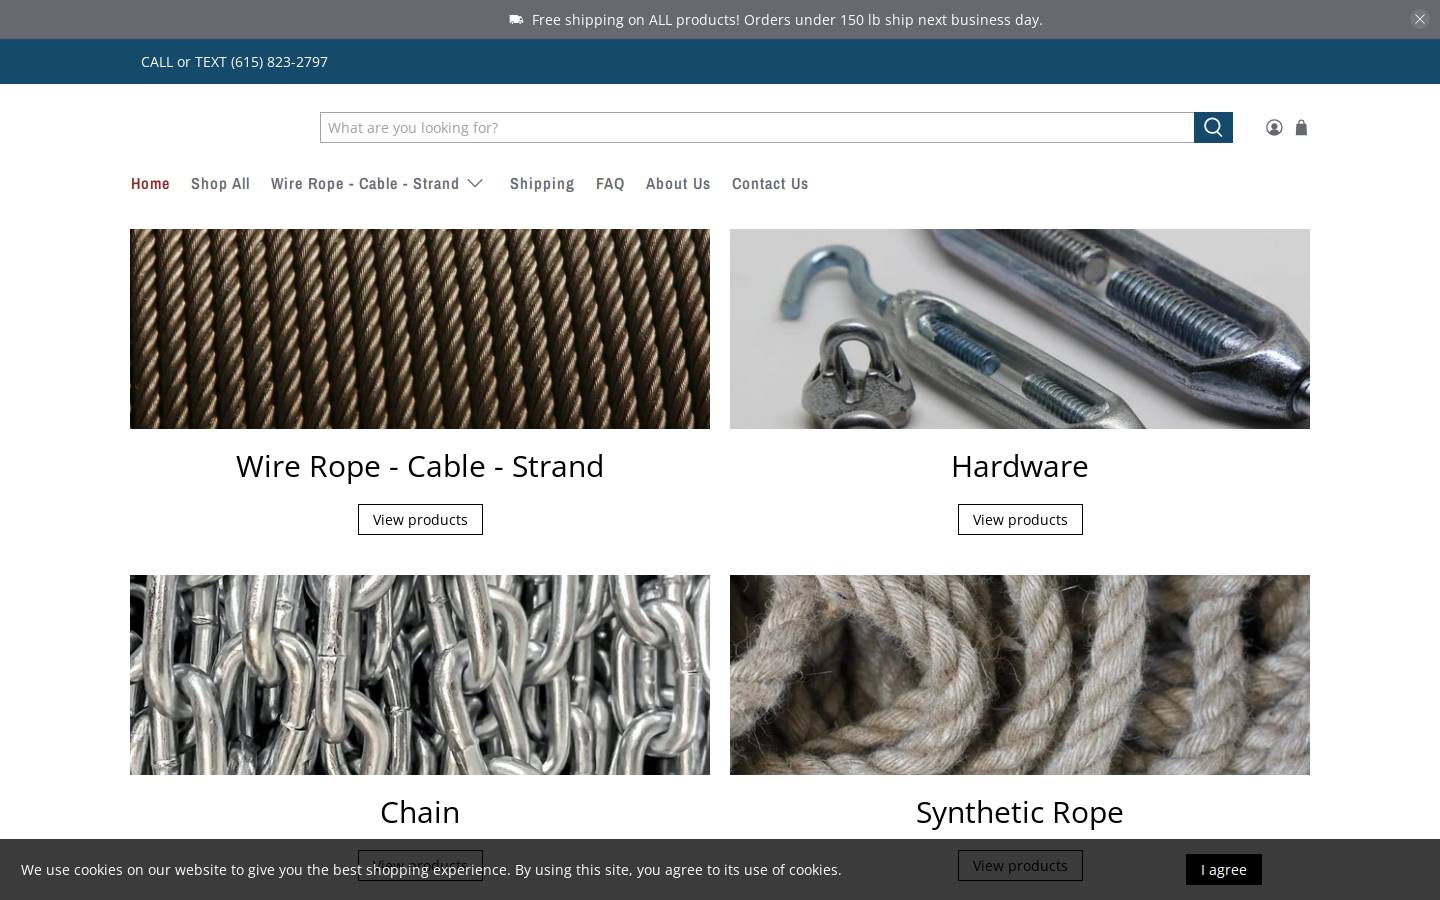1440x900 pixels.
Task: Accept cookies with I agree button
Action: [x=1224, y=869]
